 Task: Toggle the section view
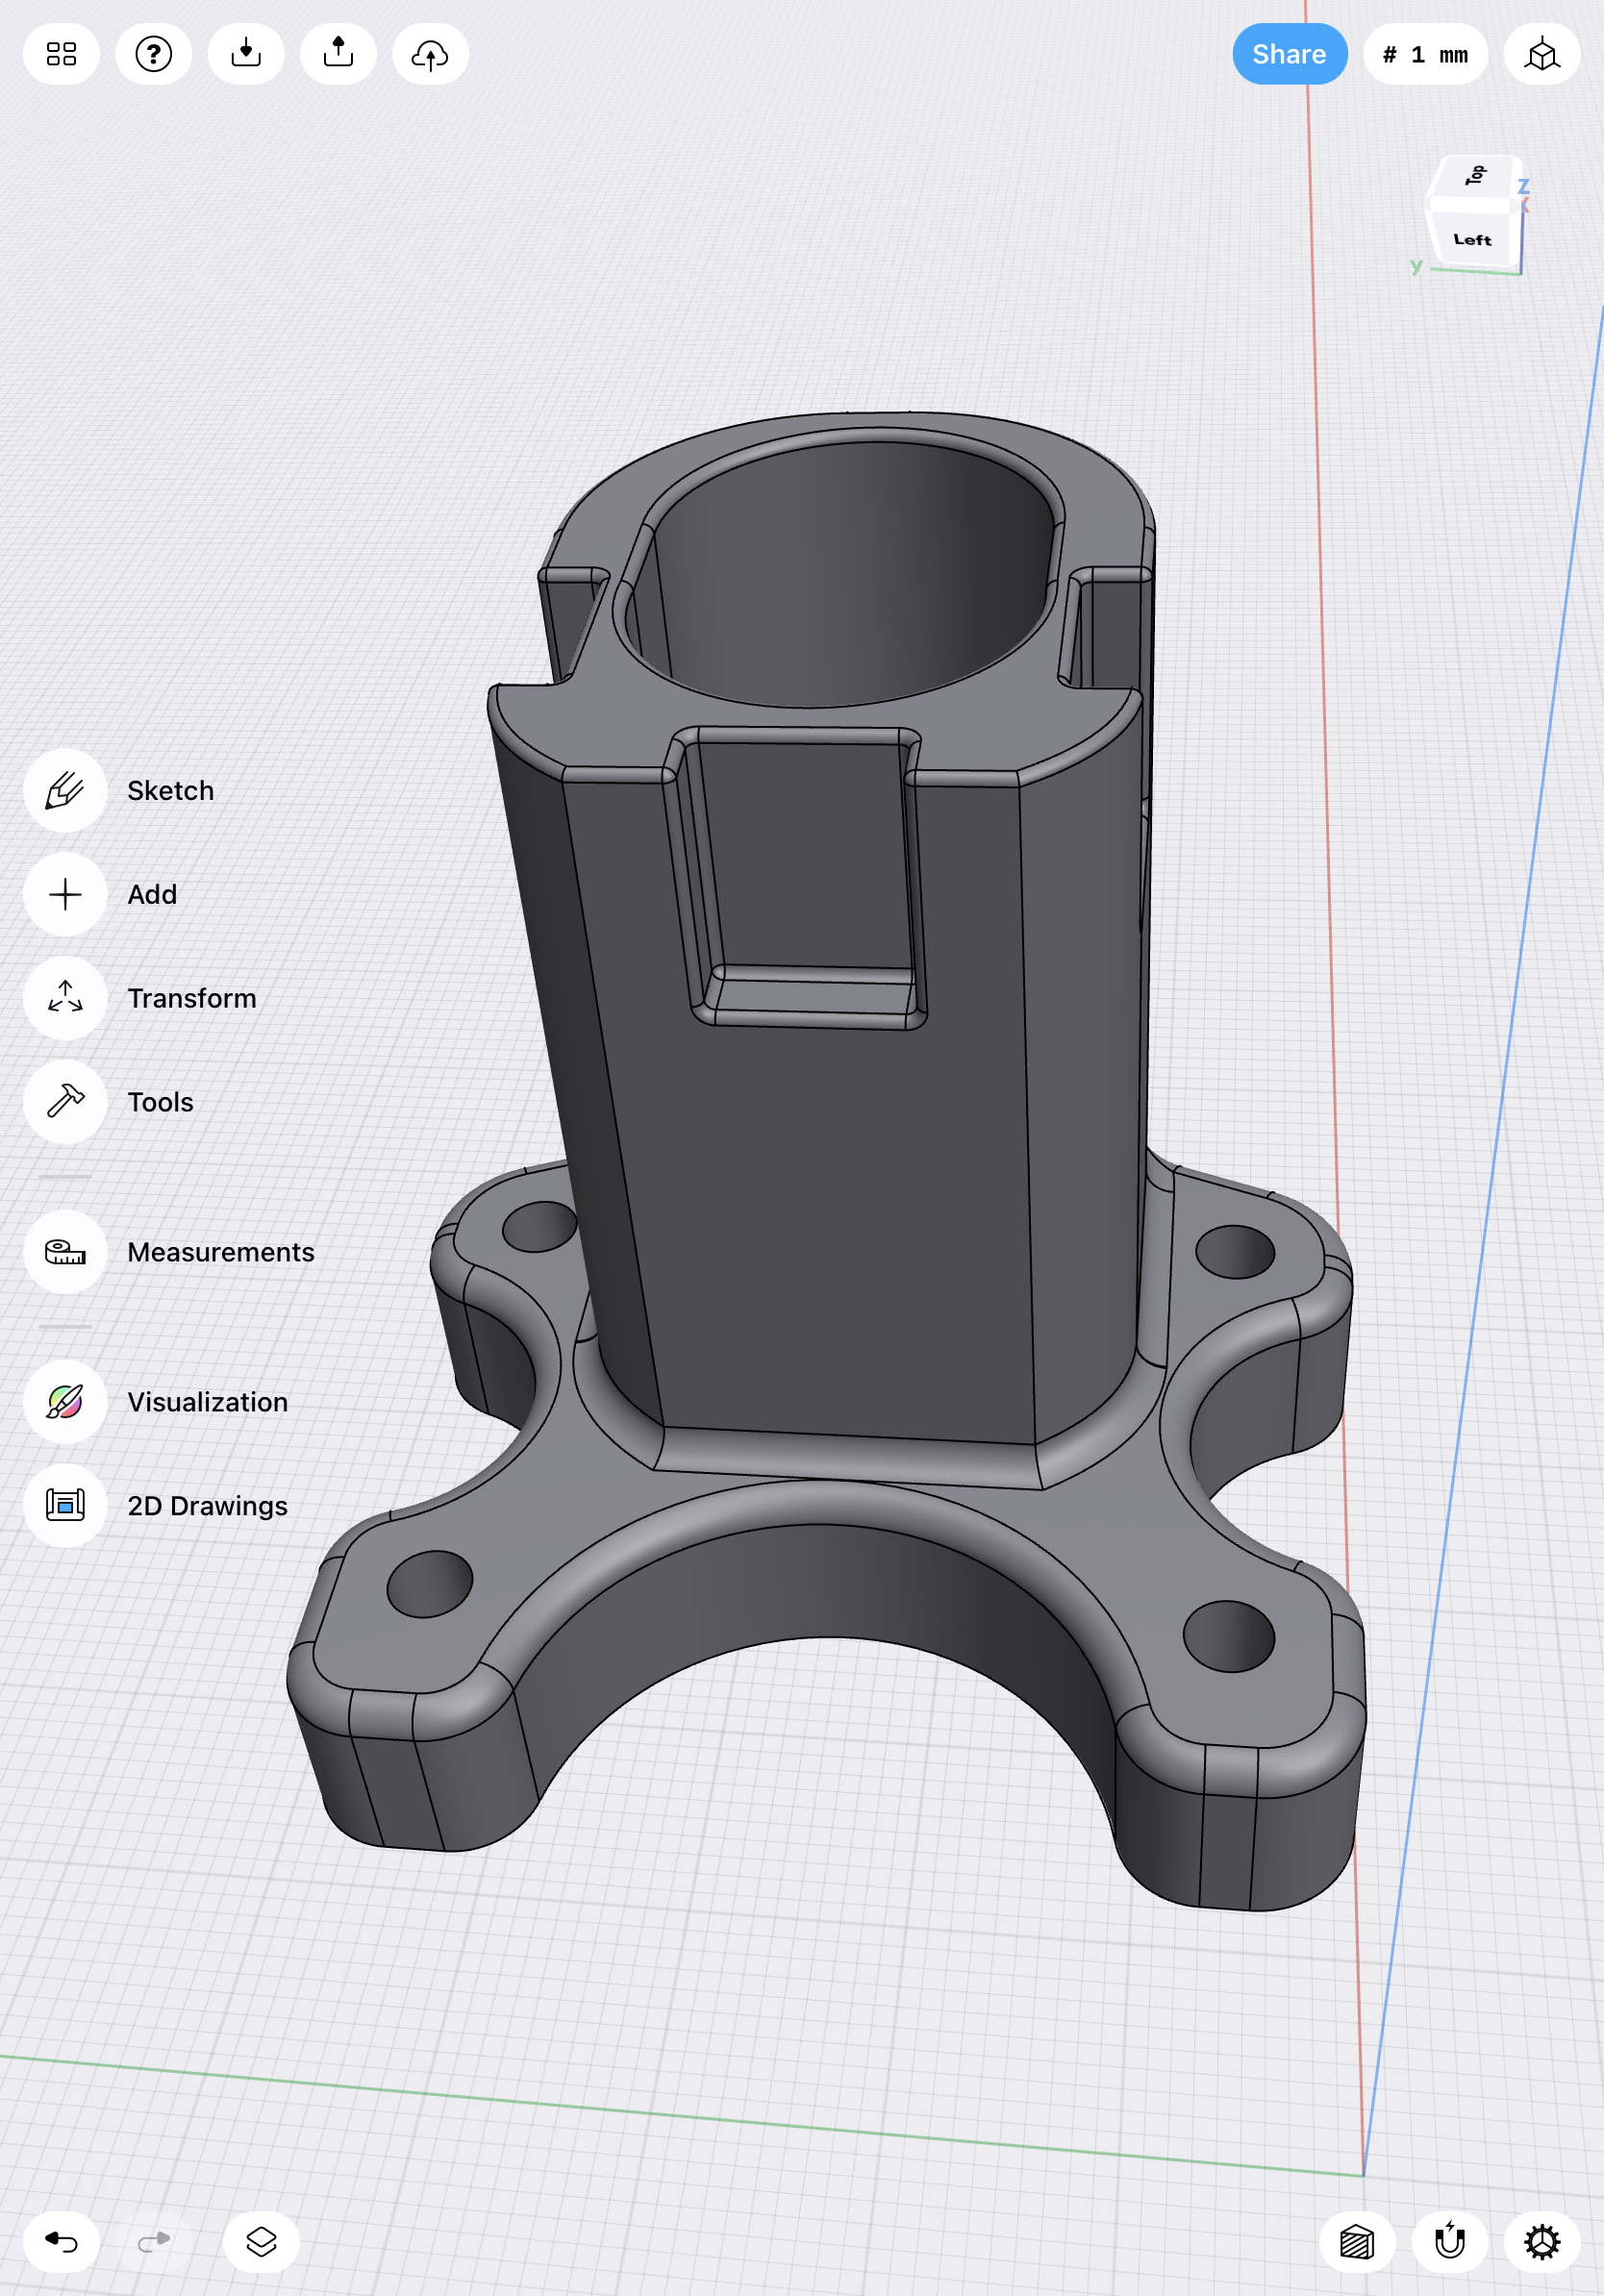[x=1358, y=2240]
